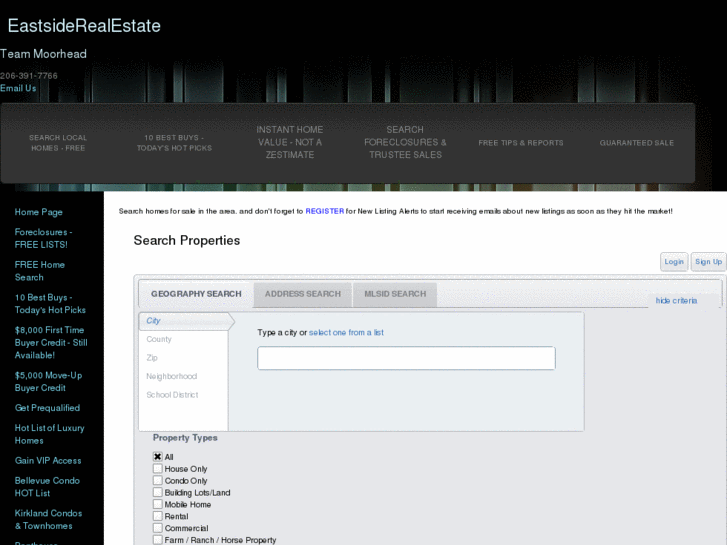727x545 pixels.
Task: Open 'select one from a list' link
Action: [346, 333]
